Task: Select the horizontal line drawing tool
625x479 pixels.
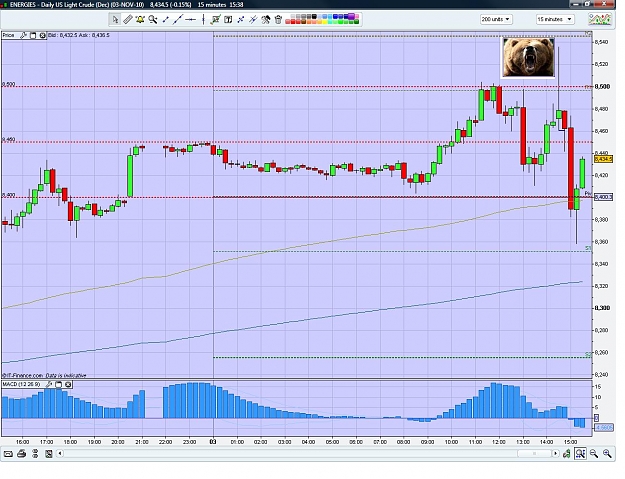Action: click(191, 19)
